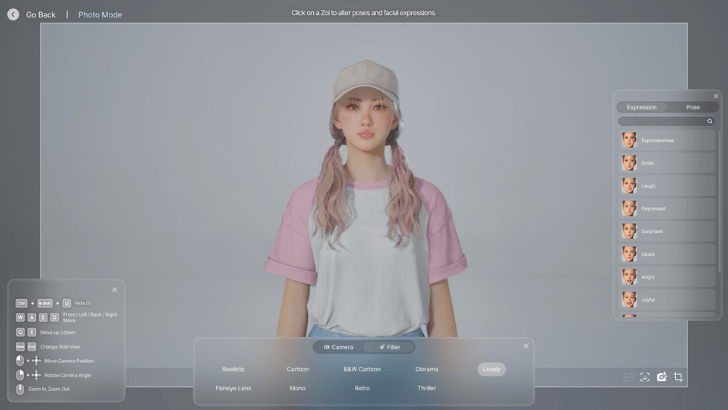Toggle the Lovely filter
The height and width of the screenshot is (410, 728).
[491, 369]
